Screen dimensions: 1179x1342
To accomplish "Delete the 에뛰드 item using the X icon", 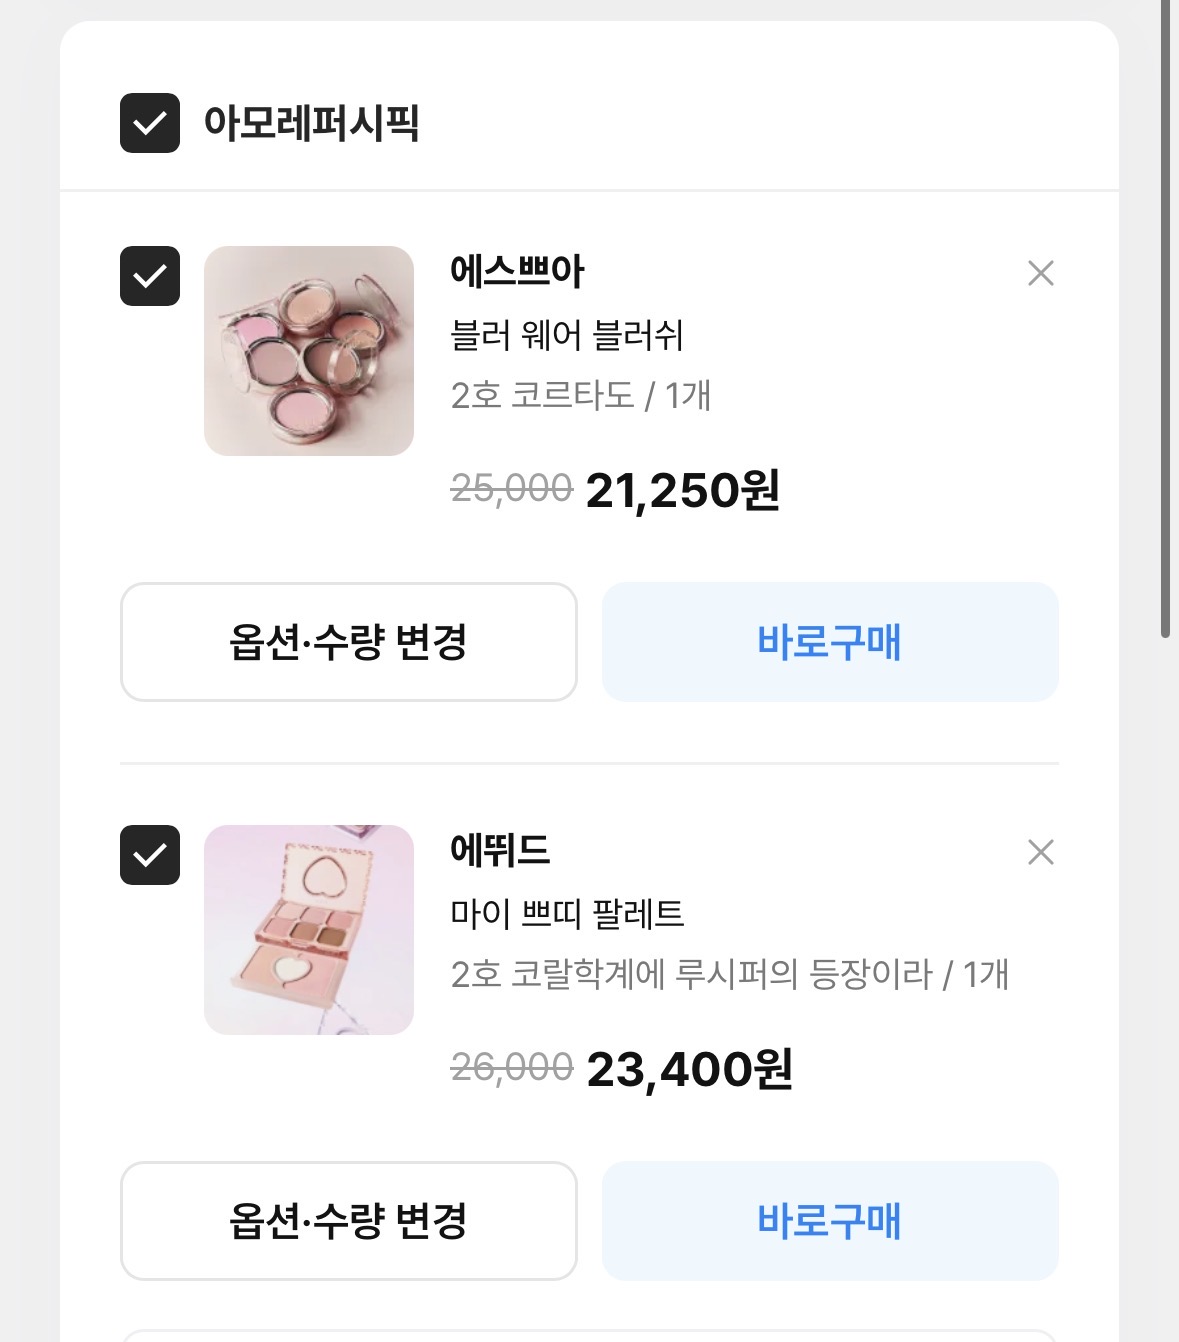I will 1040,852.
